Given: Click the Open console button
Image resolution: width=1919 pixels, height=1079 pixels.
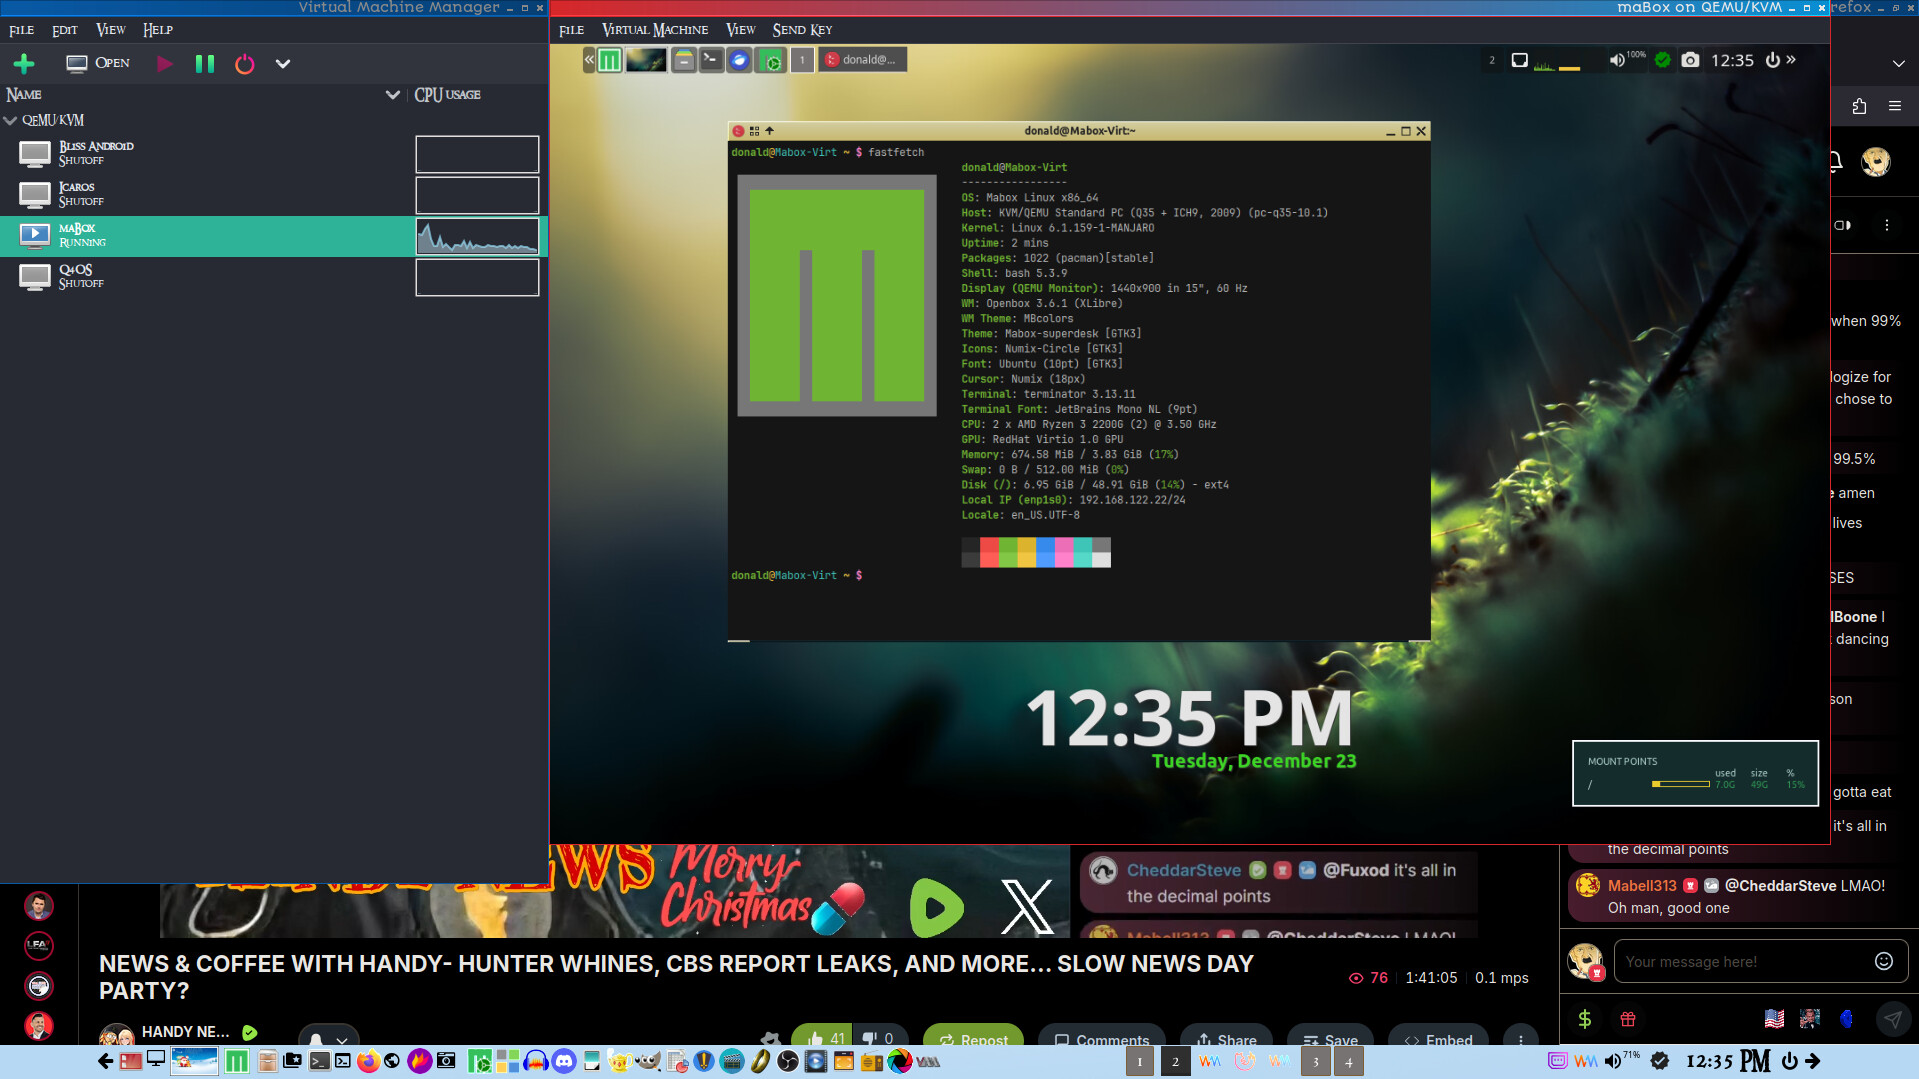Looking at the screenshot, I should 98,63.
